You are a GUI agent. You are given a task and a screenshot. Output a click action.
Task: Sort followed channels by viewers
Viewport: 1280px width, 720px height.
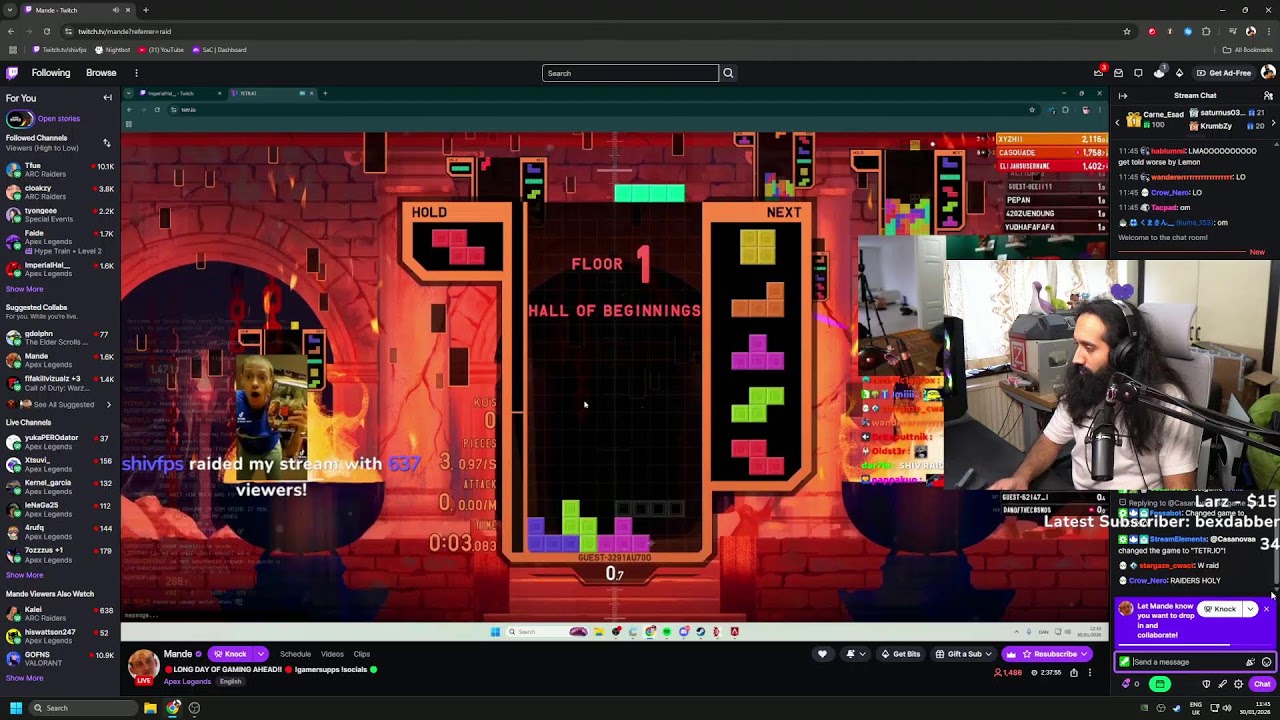(x=107, y=143)
